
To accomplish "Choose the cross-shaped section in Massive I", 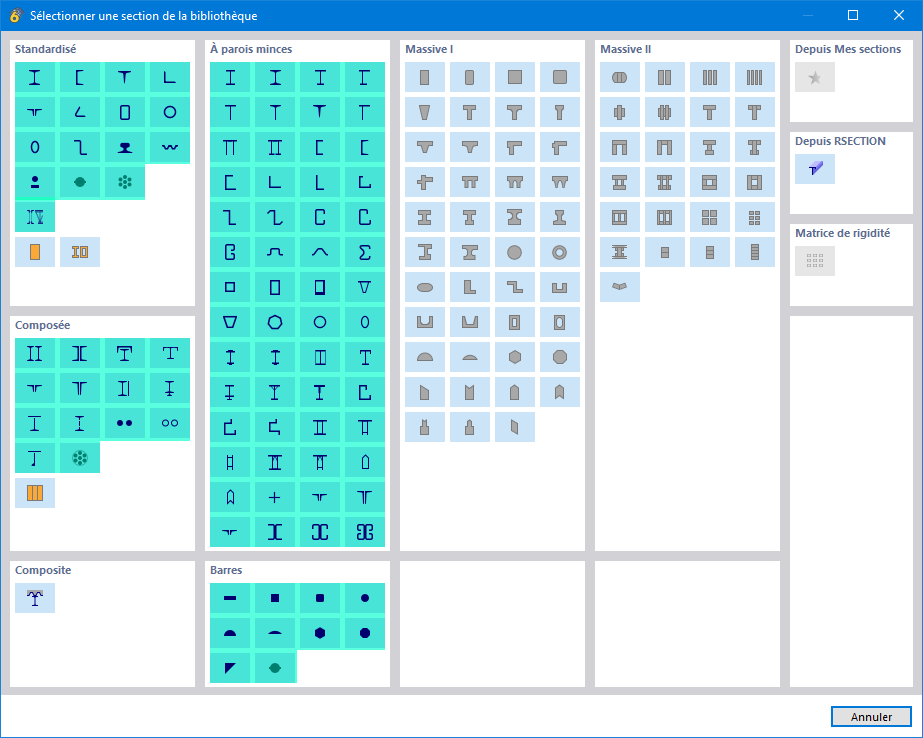I will click(425, 182).
